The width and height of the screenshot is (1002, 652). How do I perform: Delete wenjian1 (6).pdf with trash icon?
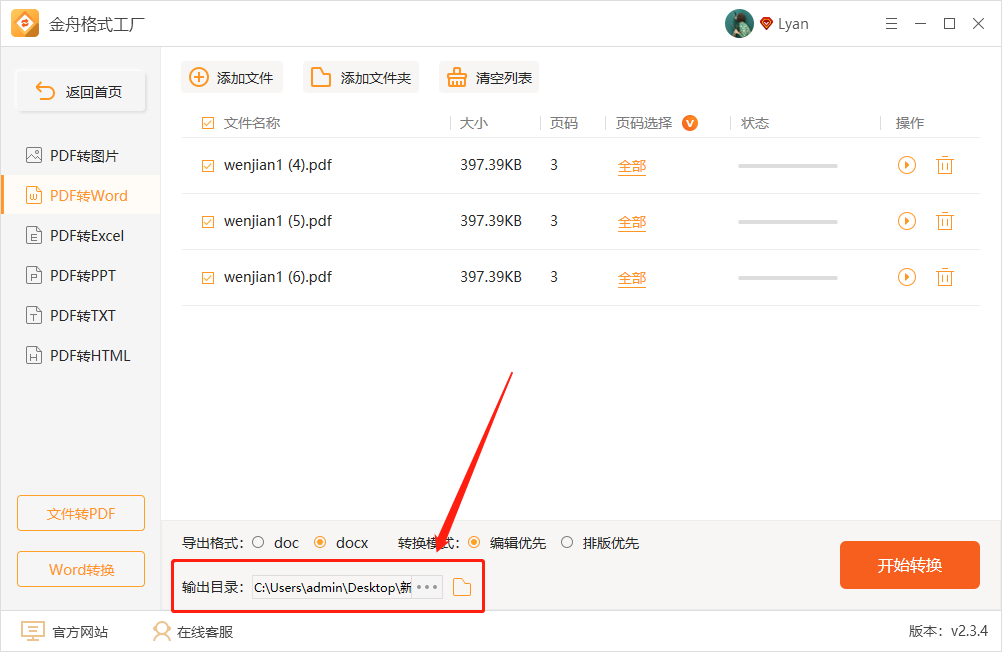[944, 277]
